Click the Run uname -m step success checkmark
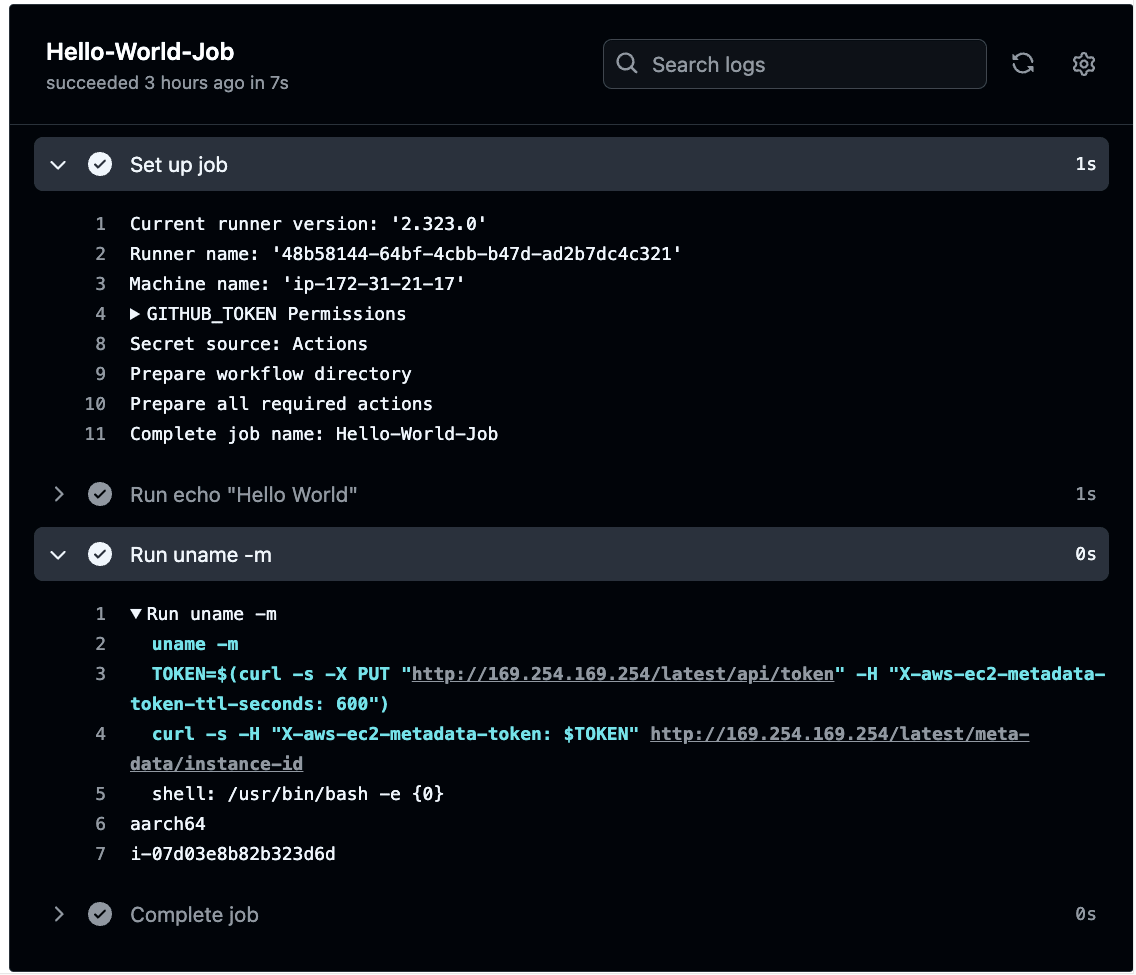 (x=100, y=554)
